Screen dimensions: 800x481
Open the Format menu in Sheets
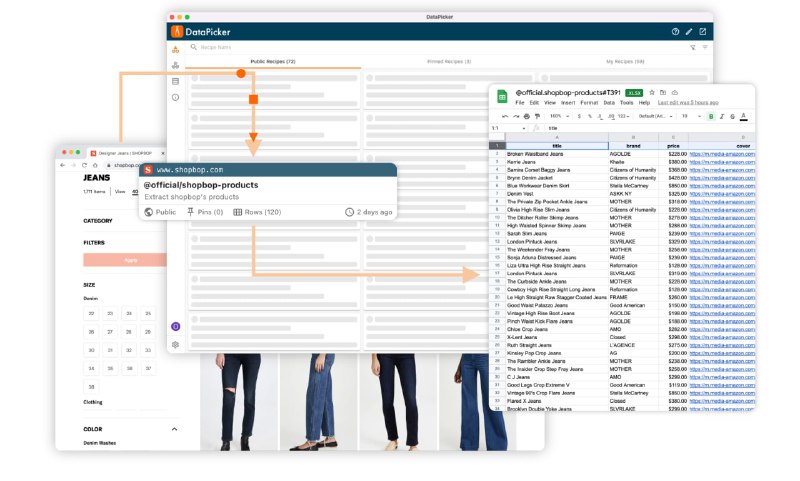pyautogui.click(x=589, y=103)
